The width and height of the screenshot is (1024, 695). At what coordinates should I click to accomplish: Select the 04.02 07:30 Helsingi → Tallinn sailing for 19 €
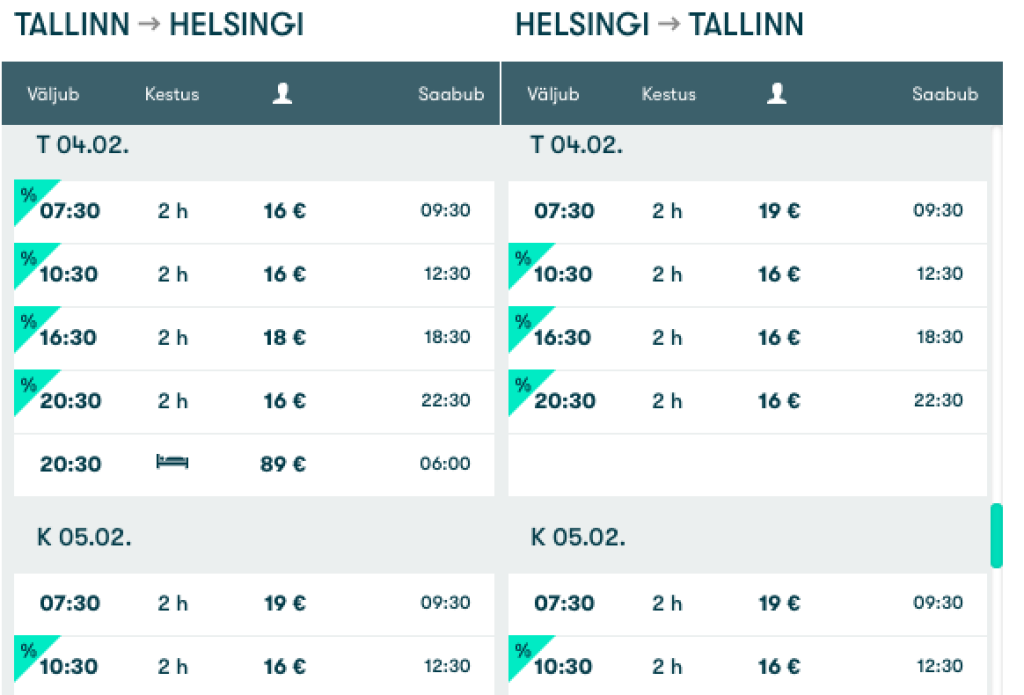click(747, 211)
